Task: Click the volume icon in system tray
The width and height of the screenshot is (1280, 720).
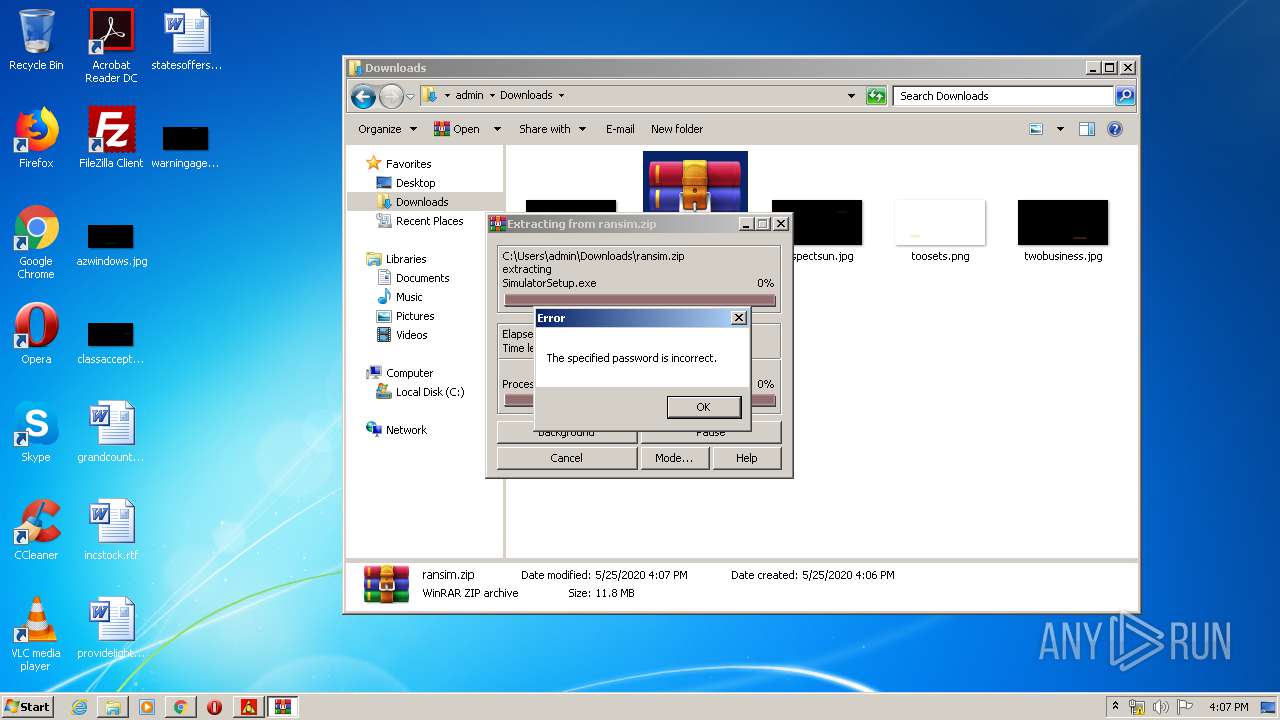Action: click(1160, 707)
